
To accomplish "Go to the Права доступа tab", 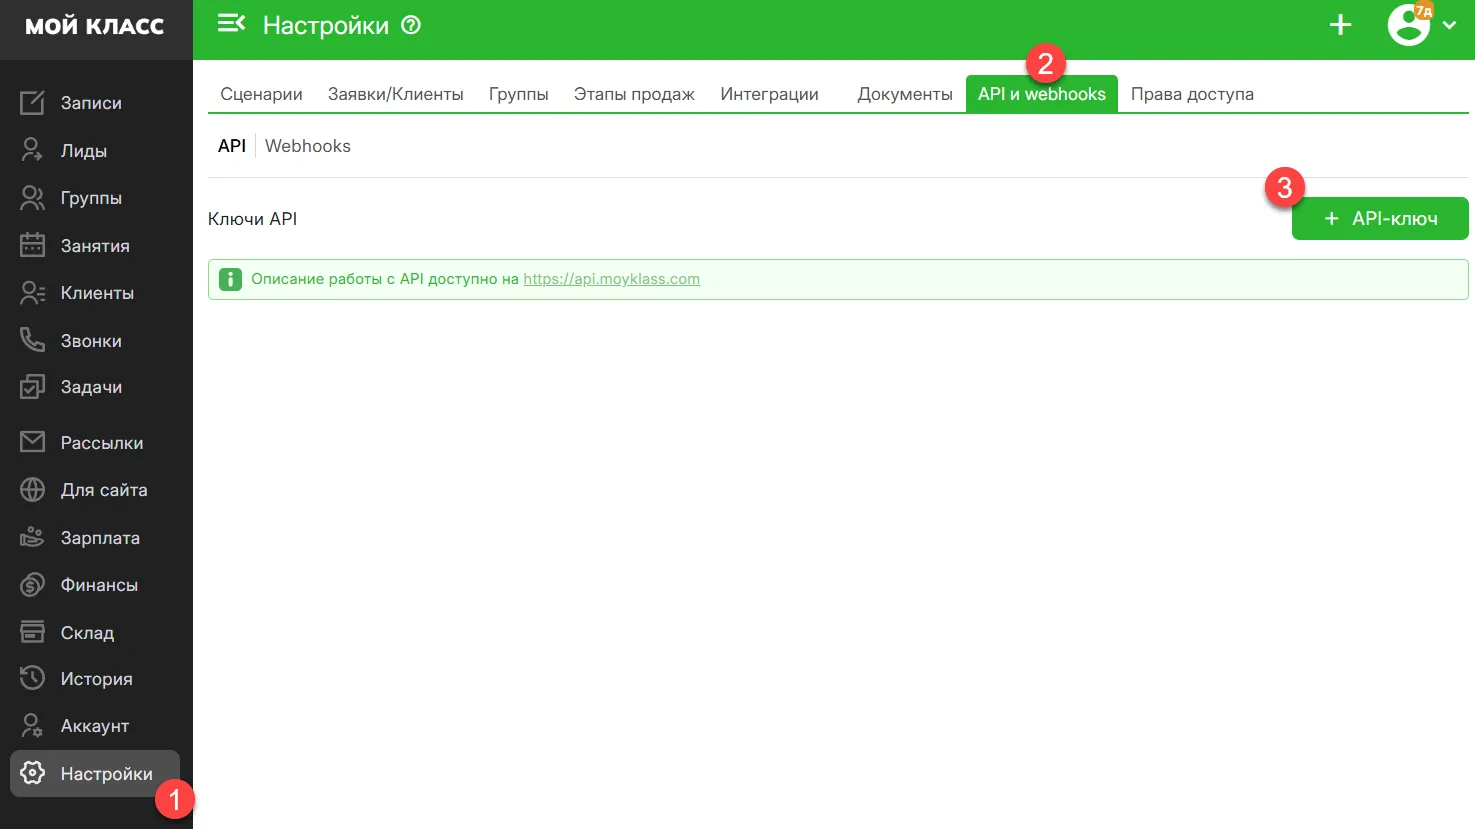I will (x=1192, y=94).
